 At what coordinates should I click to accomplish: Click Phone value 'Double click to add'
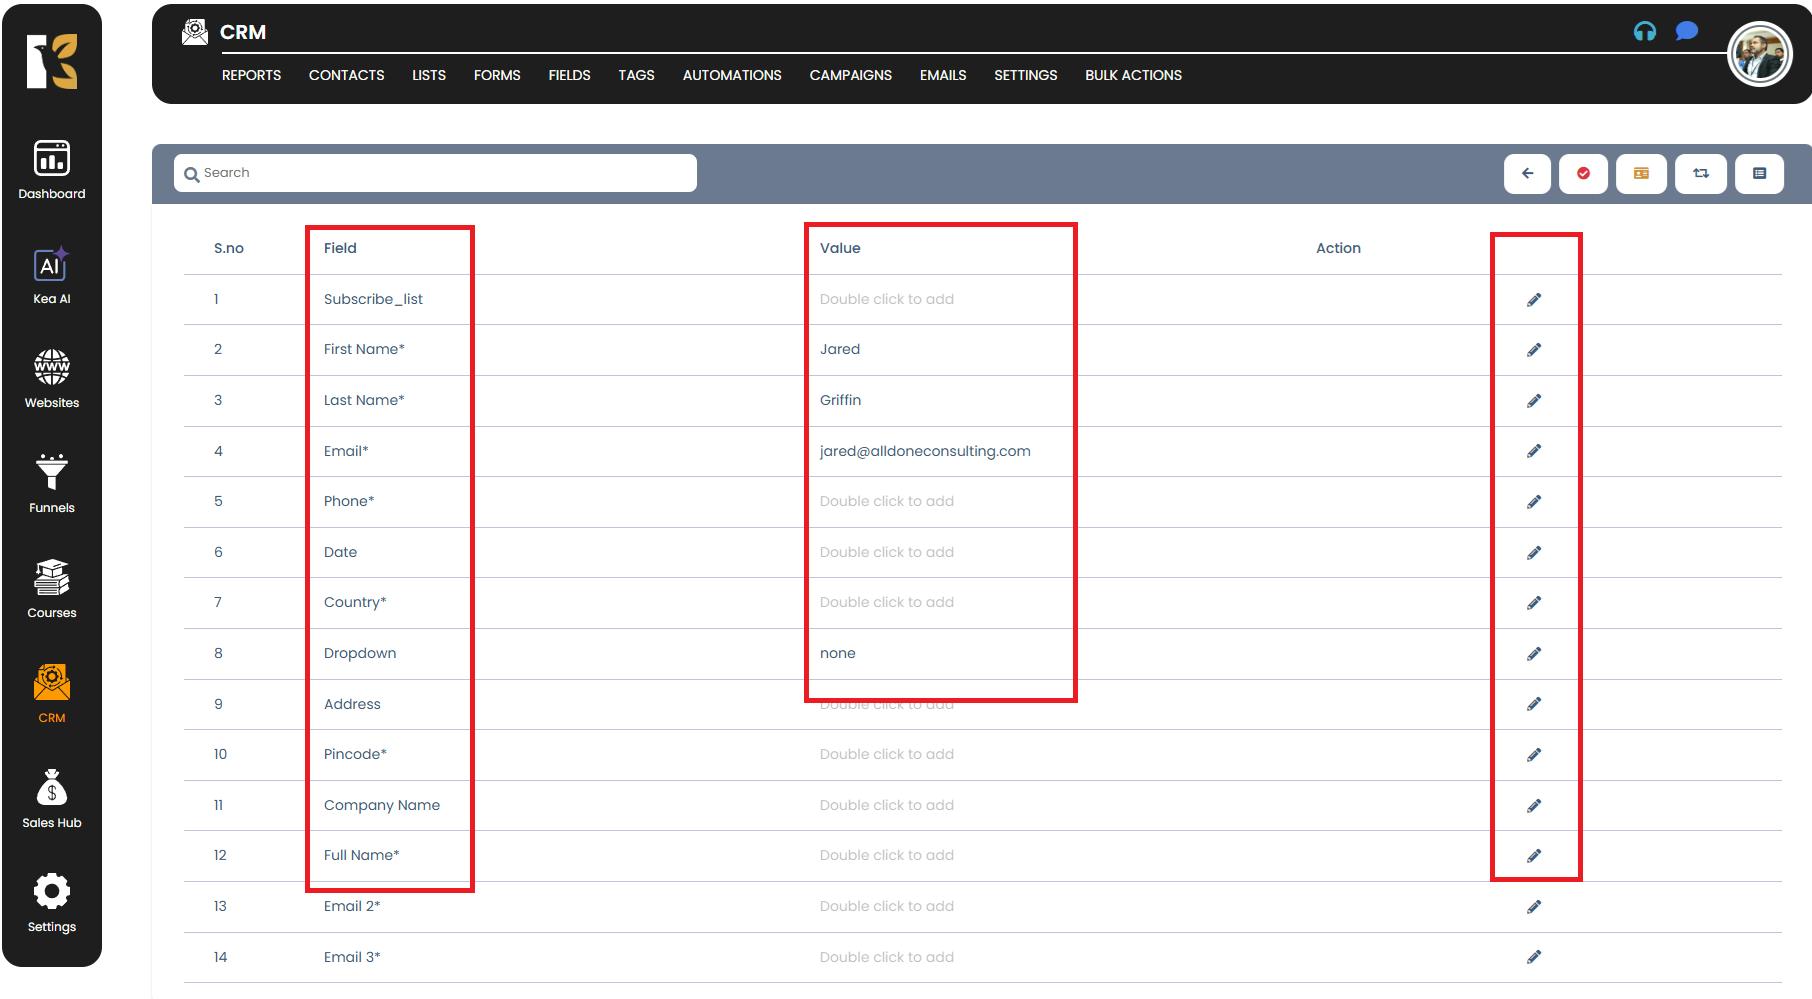(x=886, y=501)
